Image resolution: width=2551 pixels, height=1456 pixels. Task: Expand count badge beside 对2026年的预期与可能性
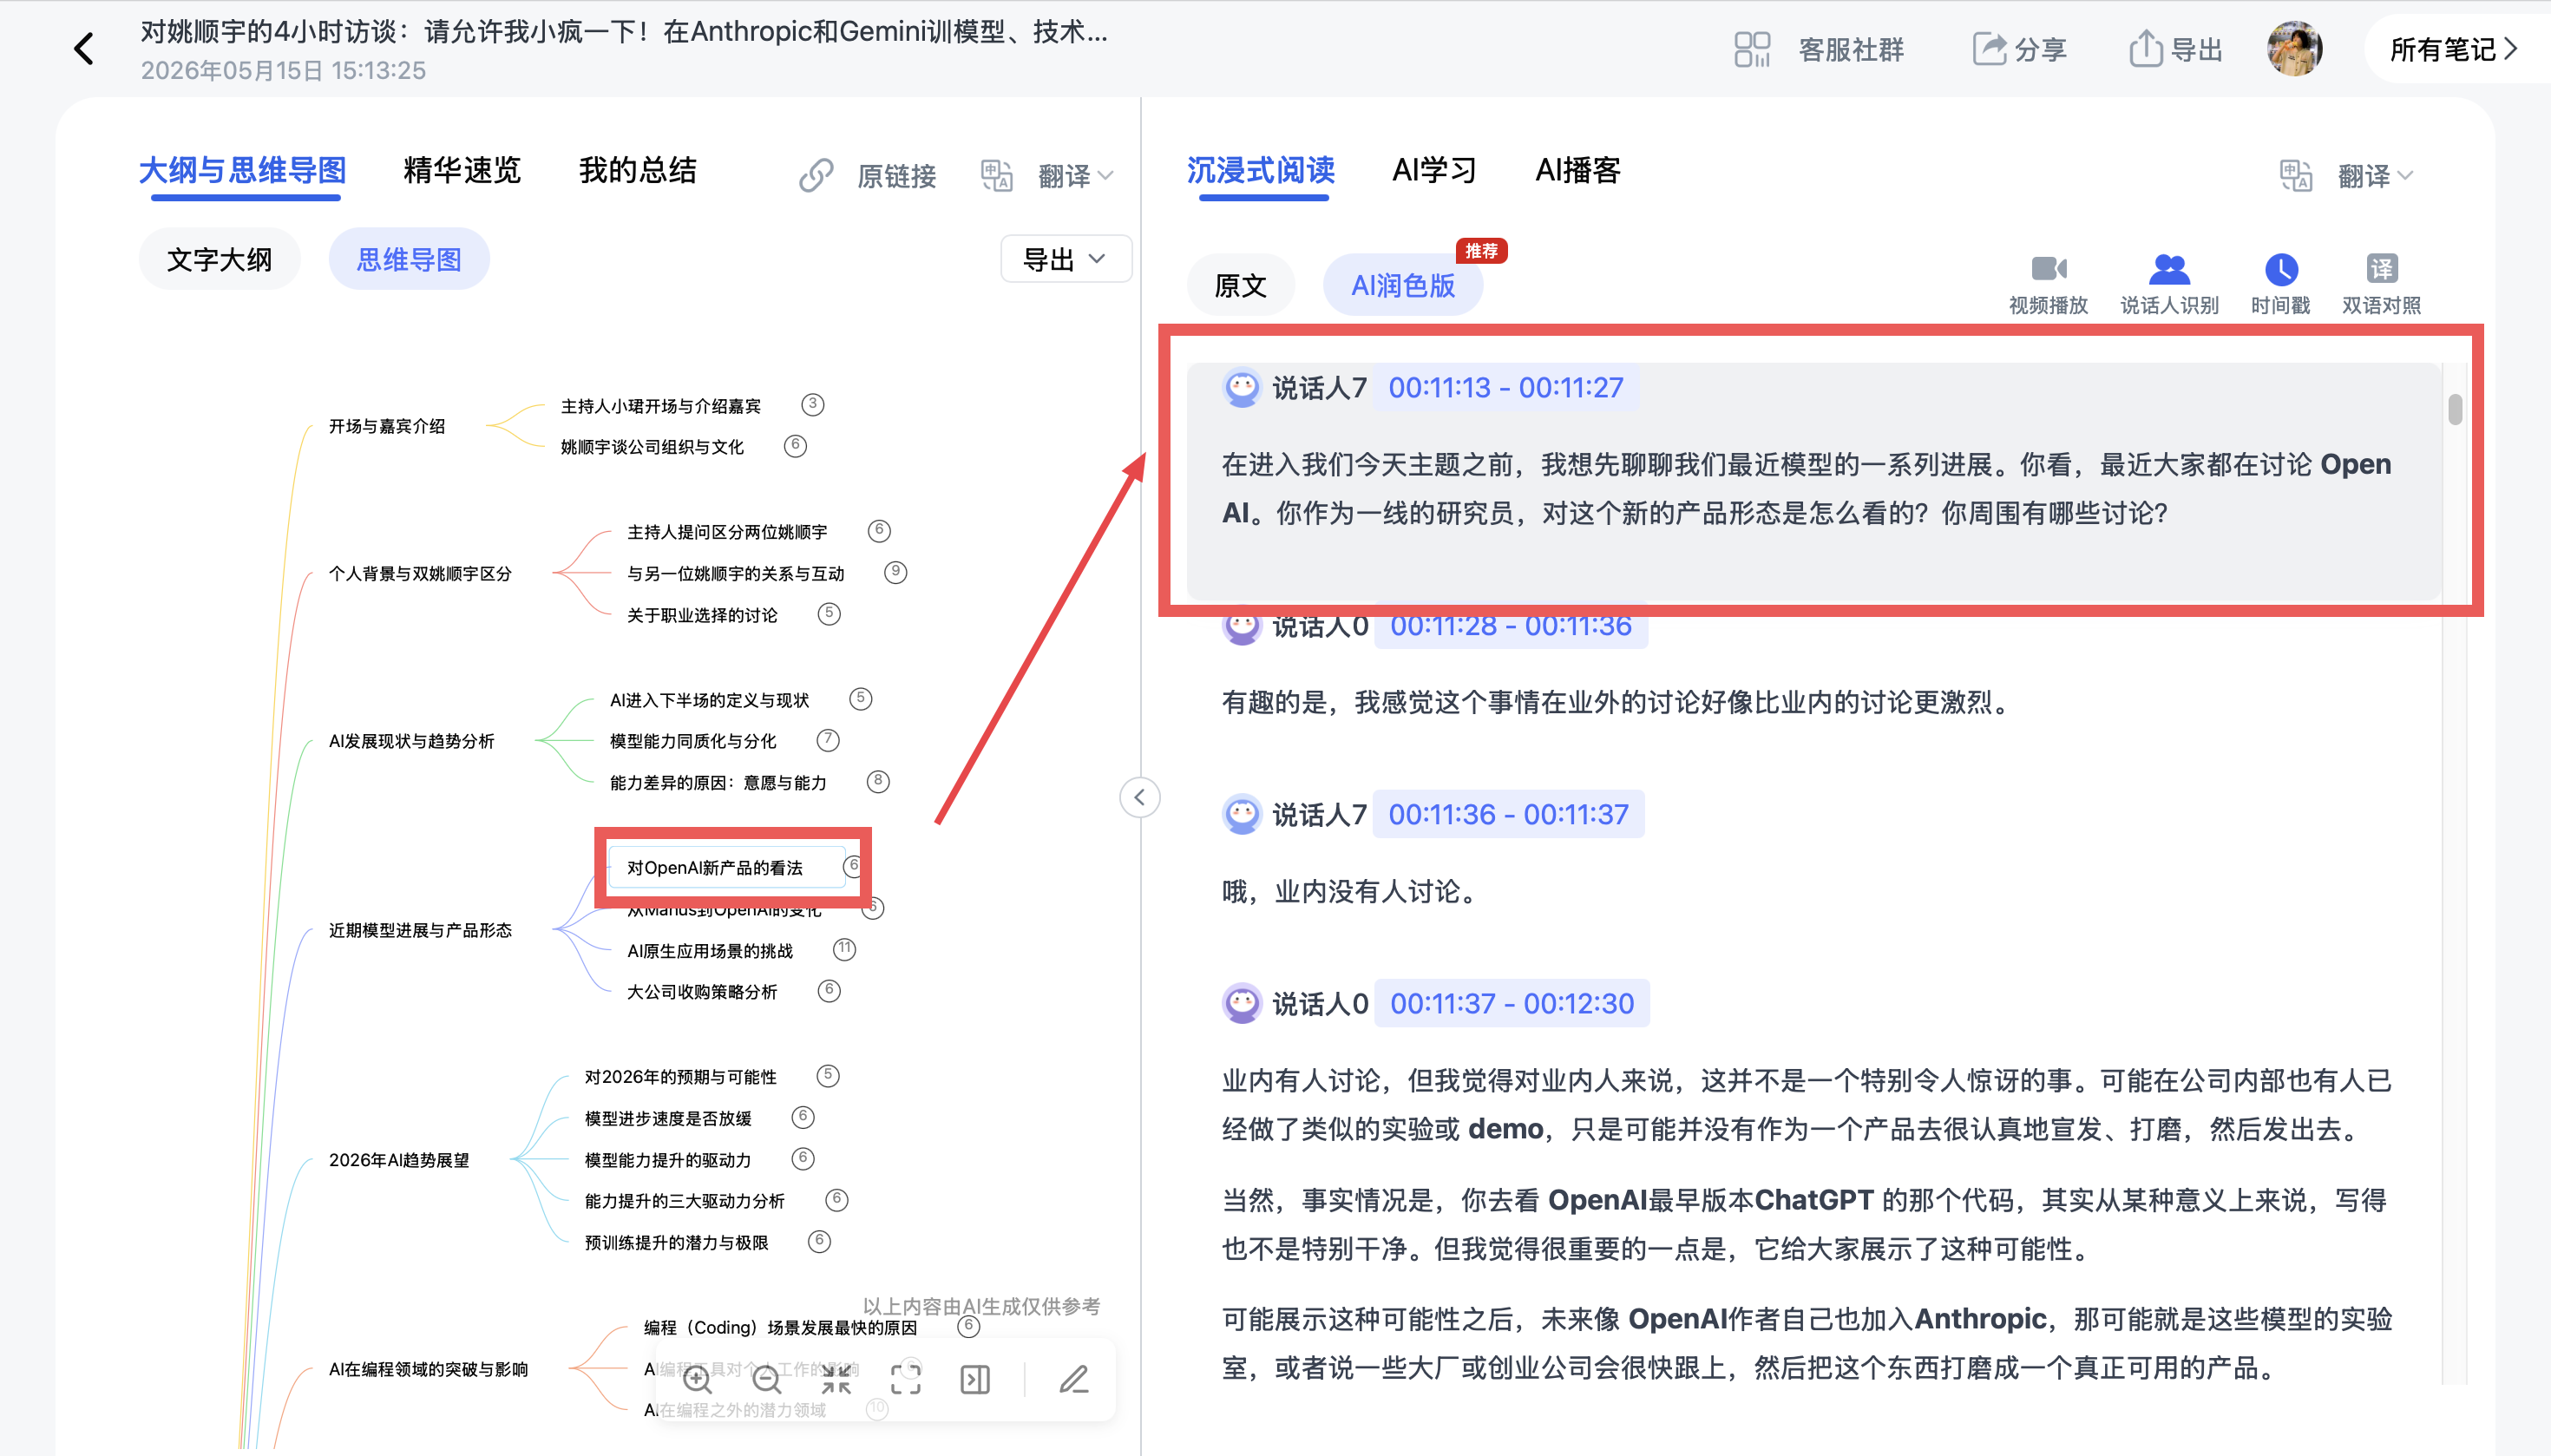coord(828,1075)
